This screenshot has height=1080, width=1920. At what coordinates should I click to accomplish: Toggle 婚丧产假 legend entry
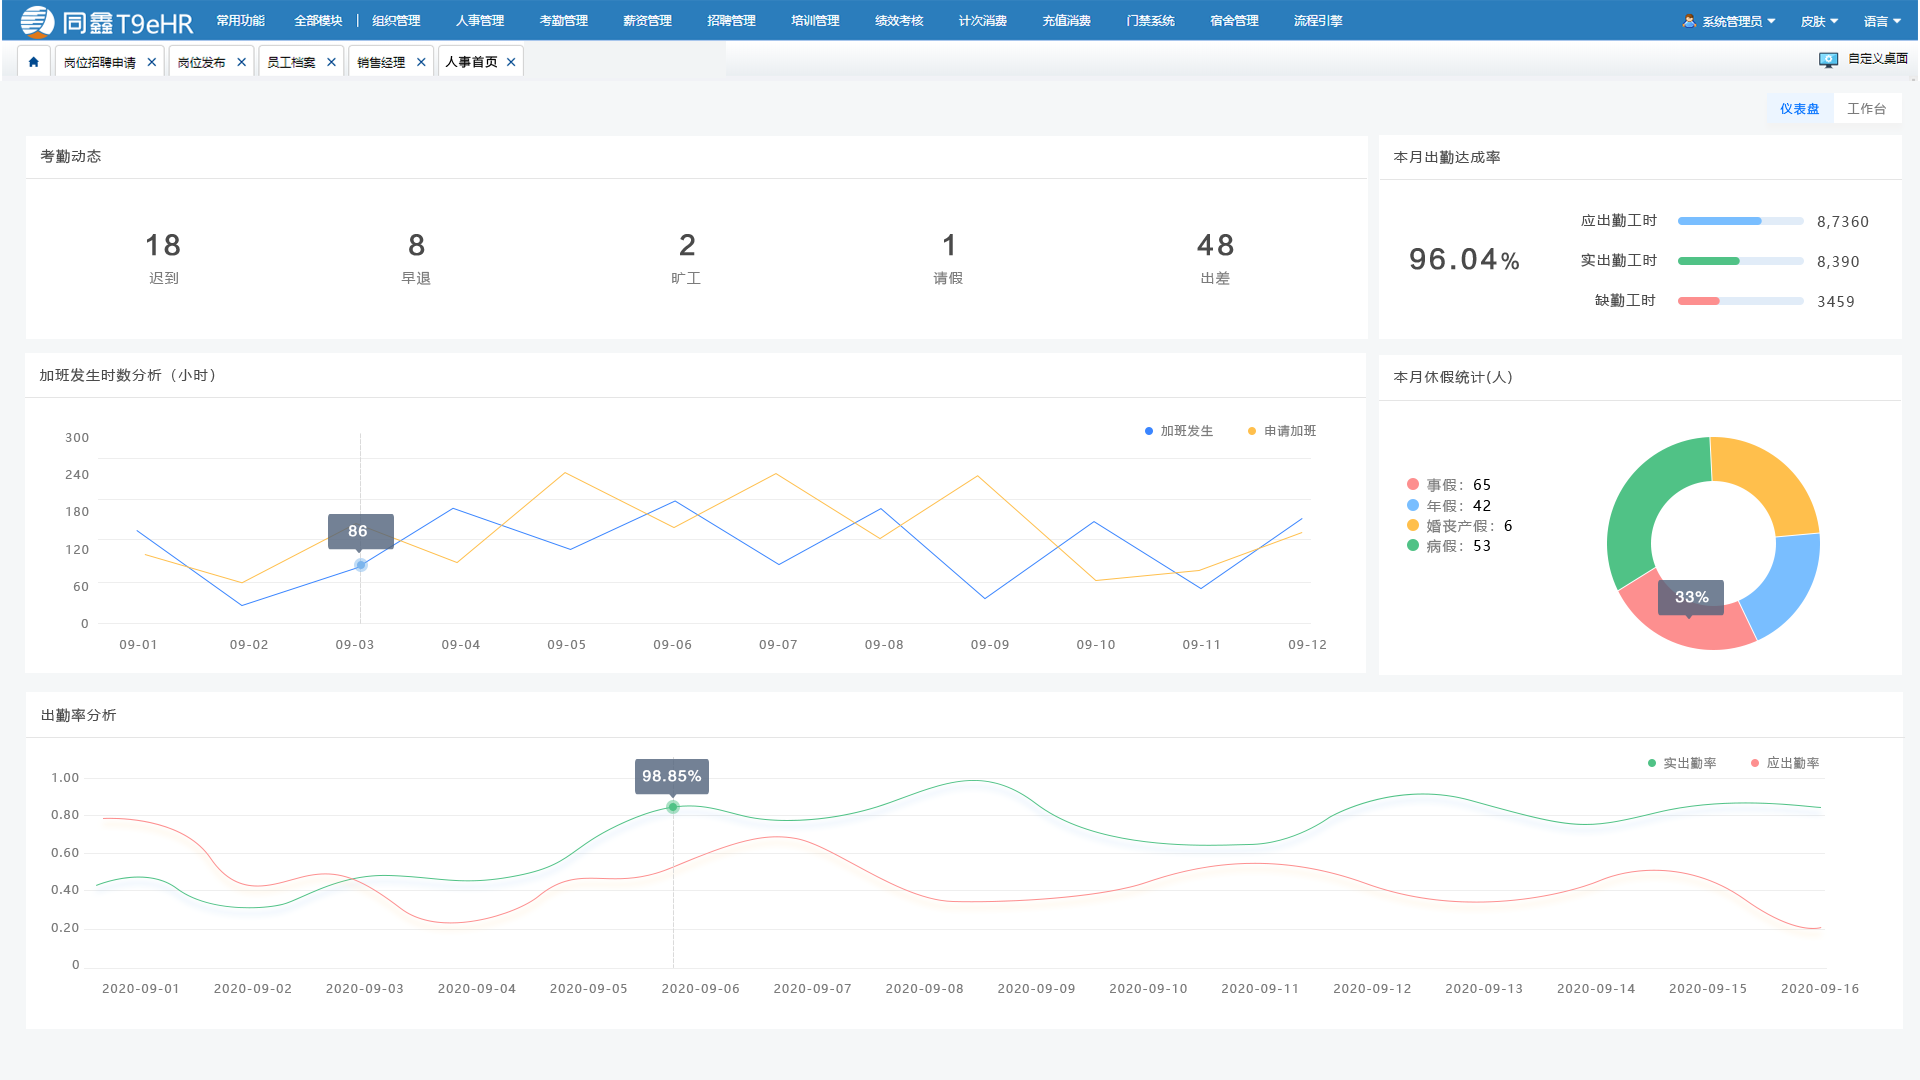pyautogui.click(x=1460, y=526)
